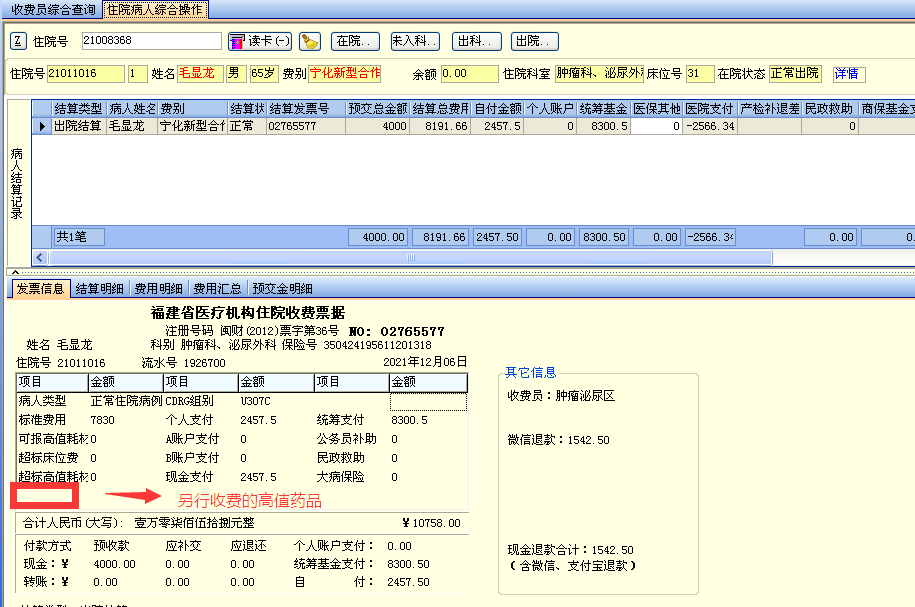The height and width of the screenshot is (607, 915).
Task: Click the 费别 field 宁化新型合作
Action: pos(344,74)
